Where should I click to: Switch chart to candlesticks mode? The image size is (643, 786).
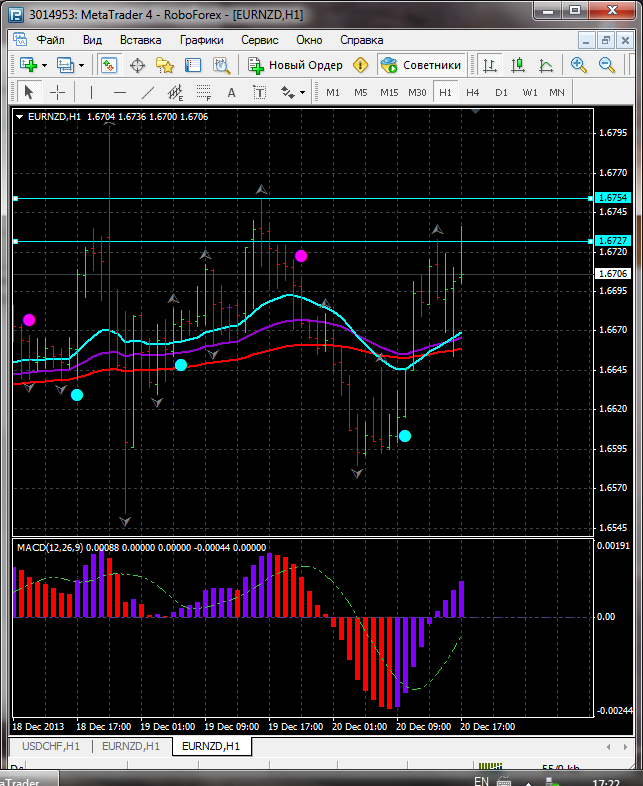click(518, 65)
